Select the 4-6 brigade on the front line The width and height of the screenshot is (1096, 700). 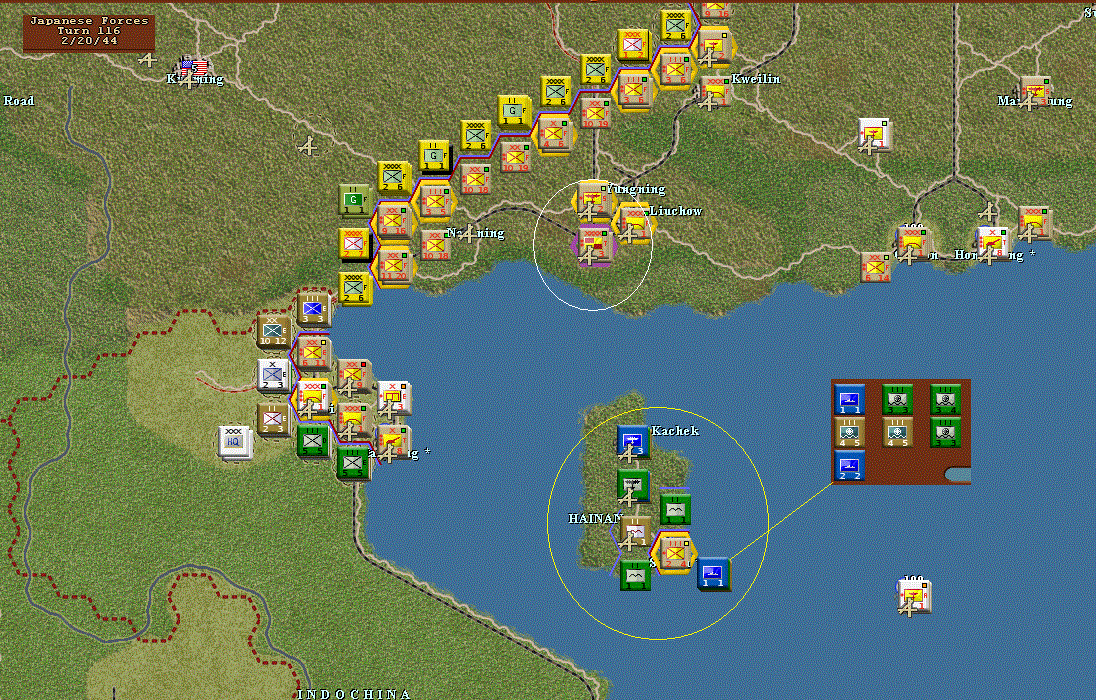(x=556, y=134)
